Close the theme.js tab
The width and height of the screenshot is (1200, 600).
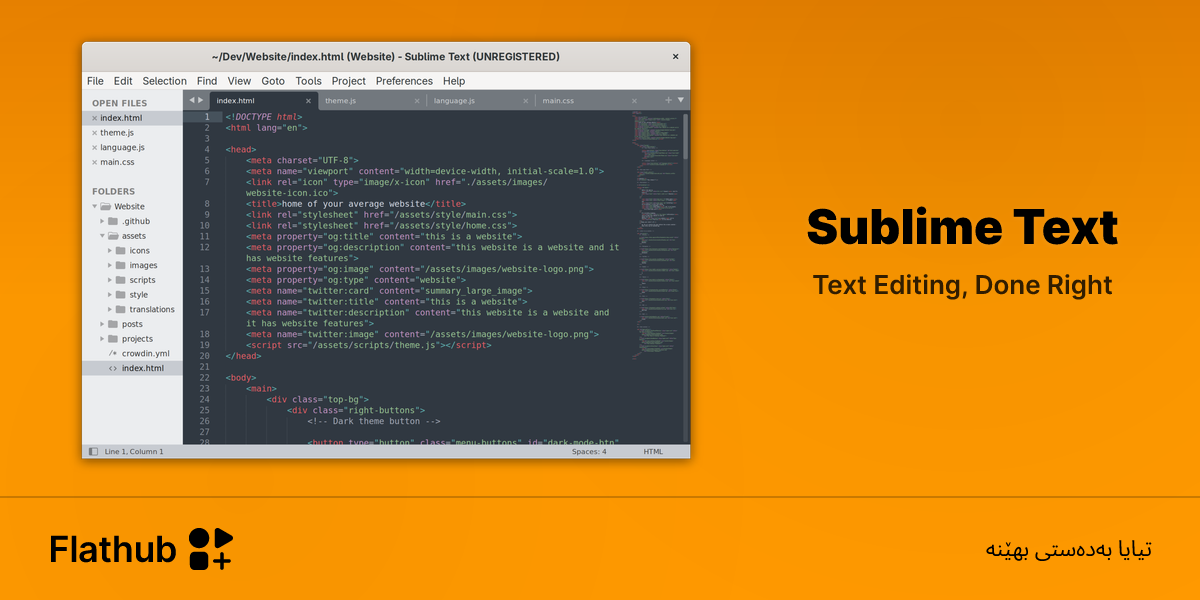pos(417,101)
